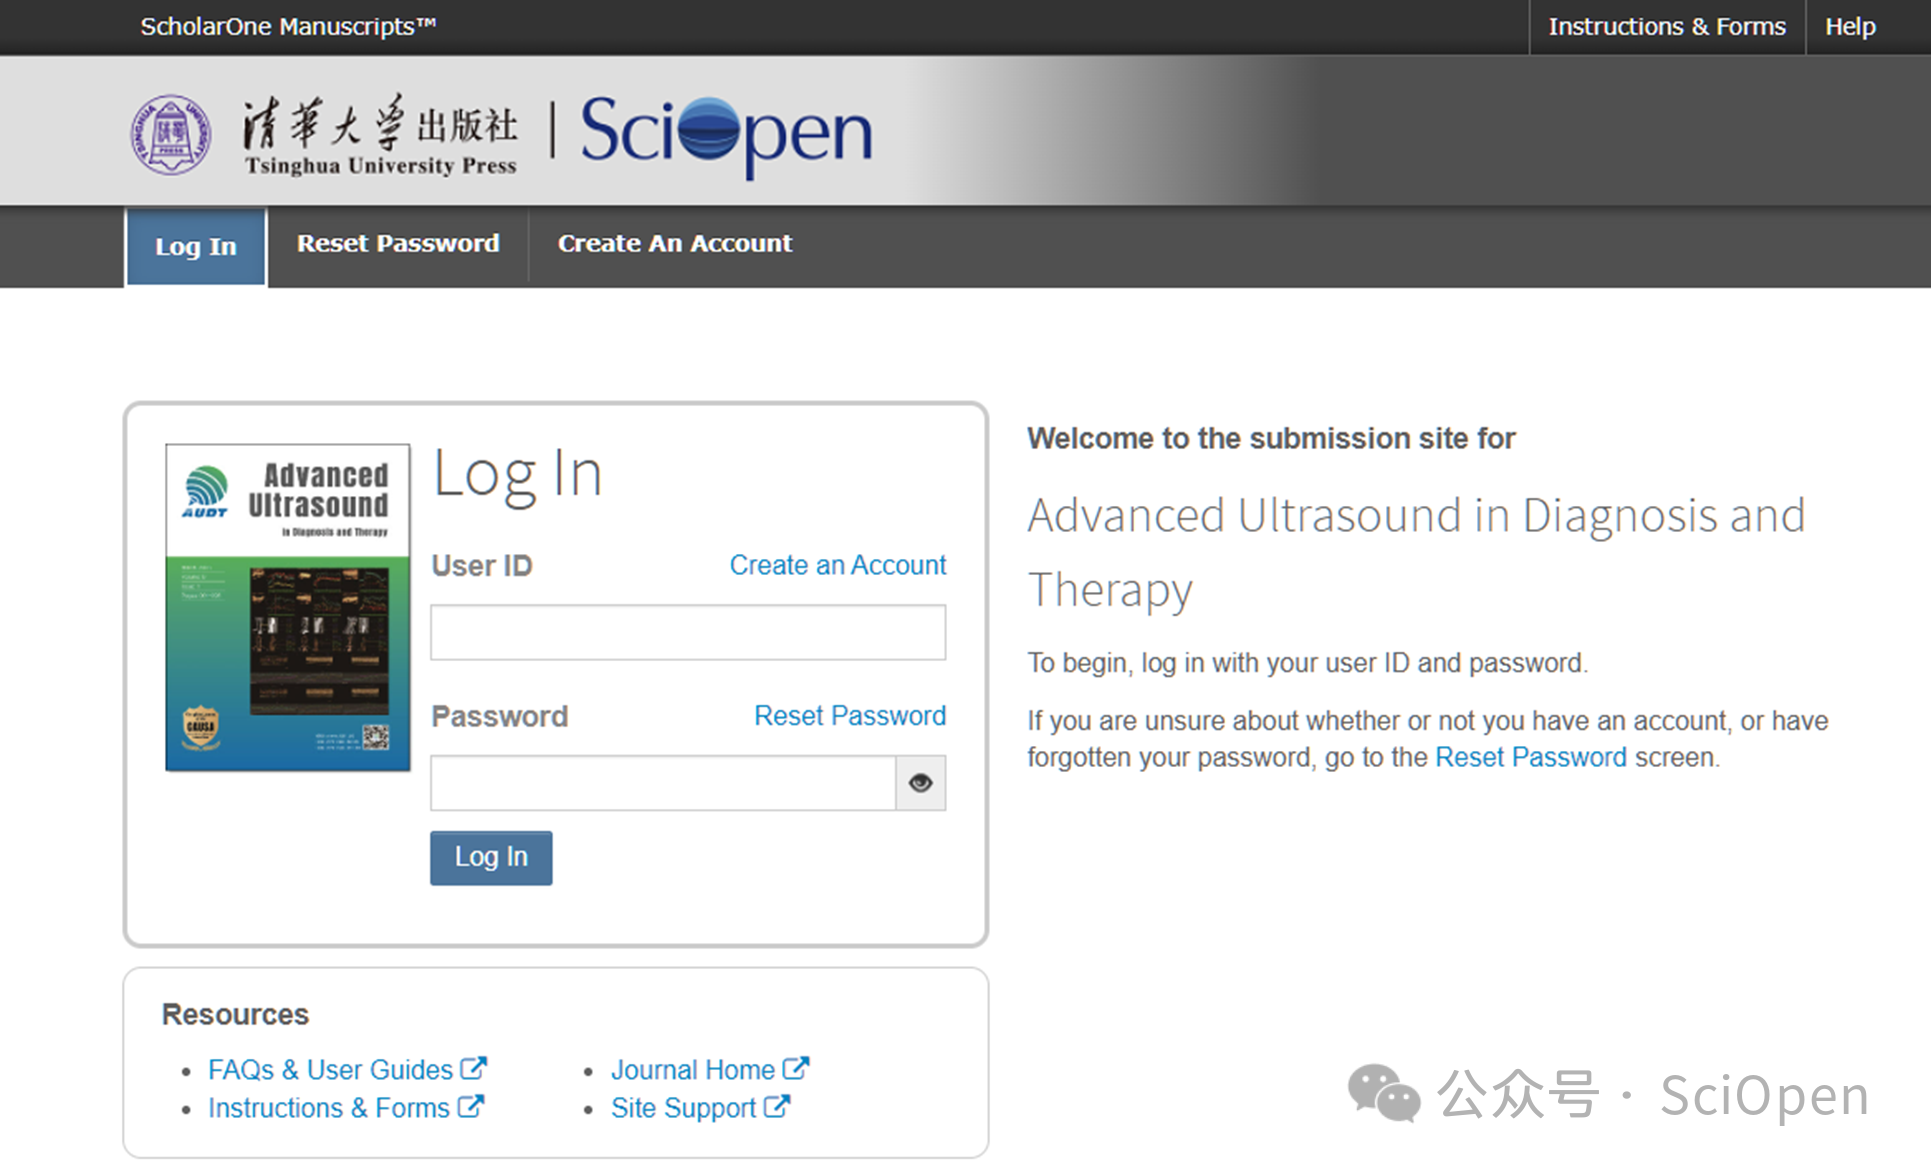Follow the Reset Password link above password field

[850, 716]
